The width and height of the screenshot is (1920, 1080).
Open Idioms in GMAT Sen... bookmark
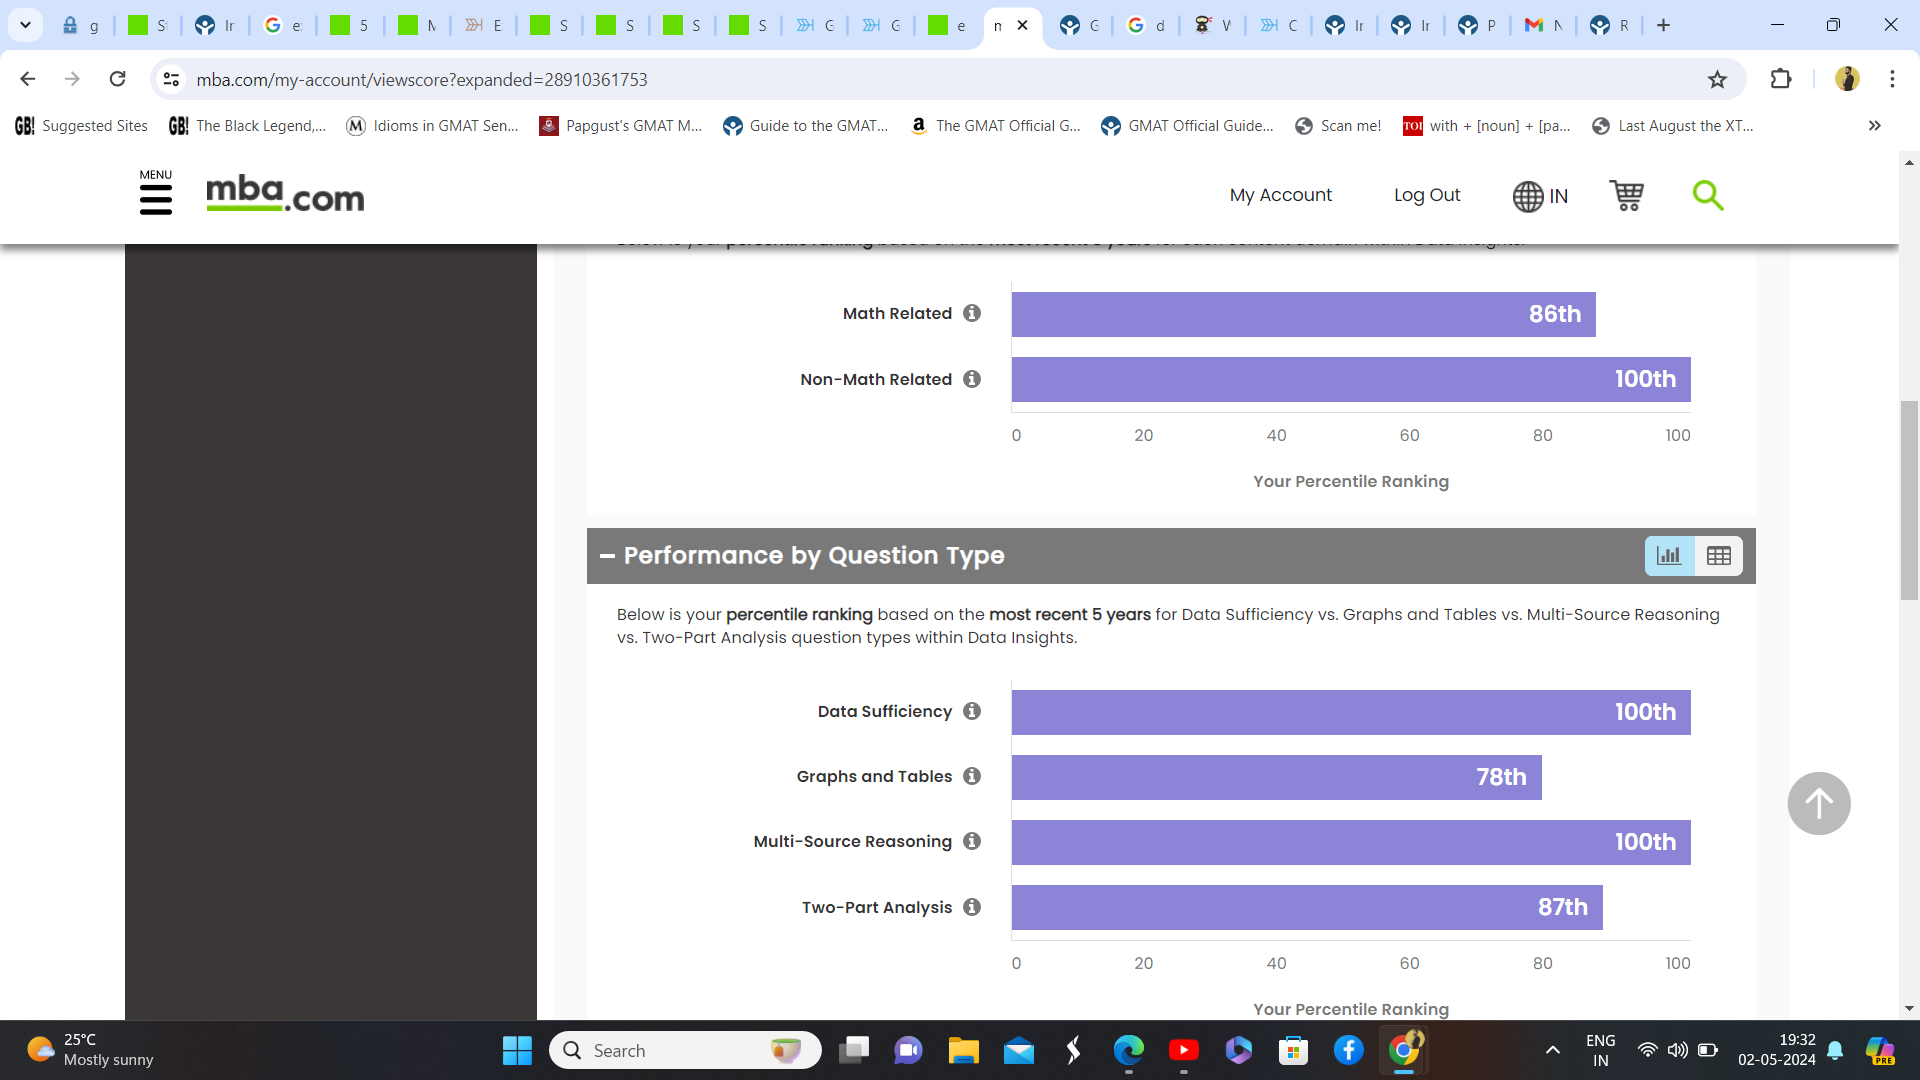[432, 125]
